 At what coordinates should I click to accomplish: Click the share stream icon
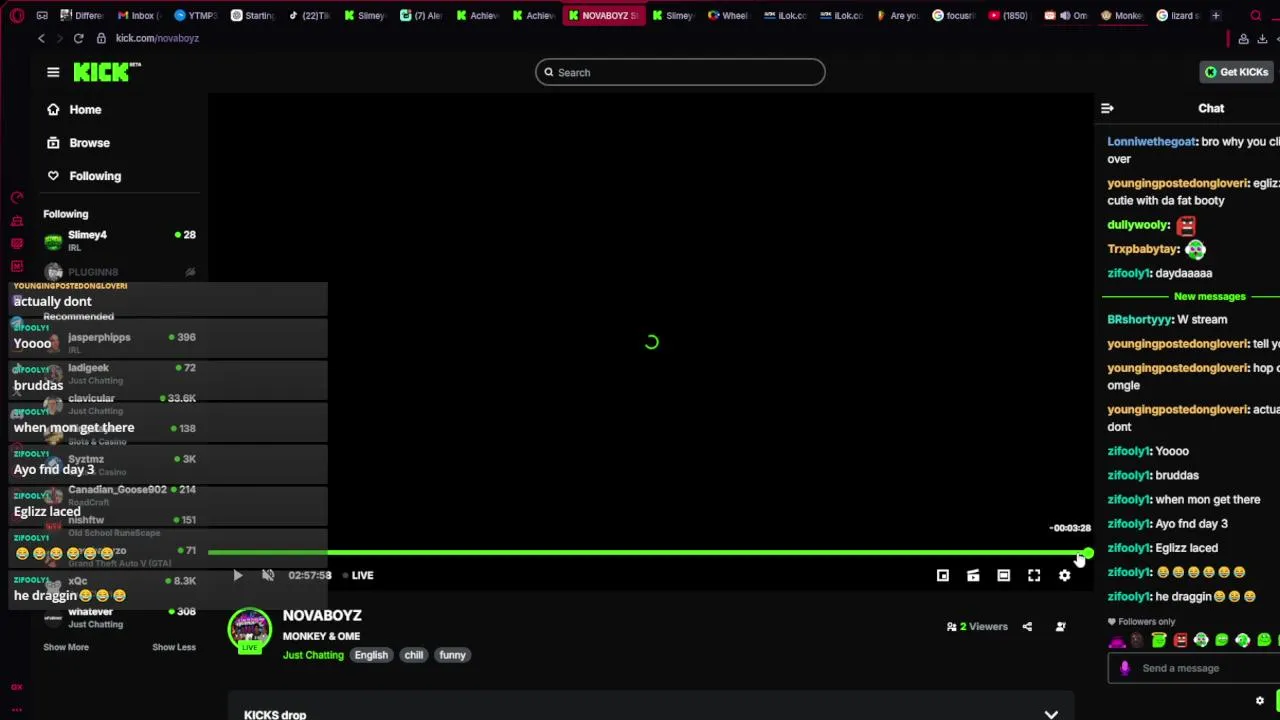pyautogui.click(x=1027, y=627)
